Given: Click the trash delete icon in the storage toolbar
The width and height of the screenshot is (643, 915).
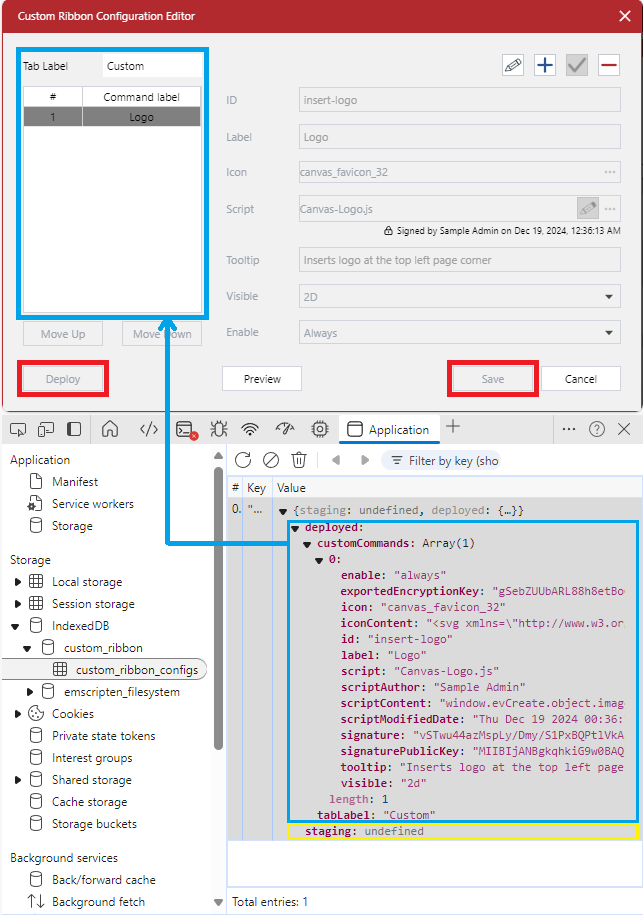Looking at the screenshot, I should click(298, 460).
